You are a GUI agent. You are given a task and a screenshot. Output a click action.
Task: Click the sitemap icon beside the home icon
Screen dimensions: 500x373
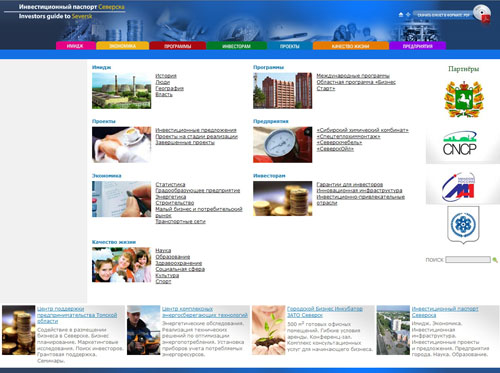pos(408,15)
